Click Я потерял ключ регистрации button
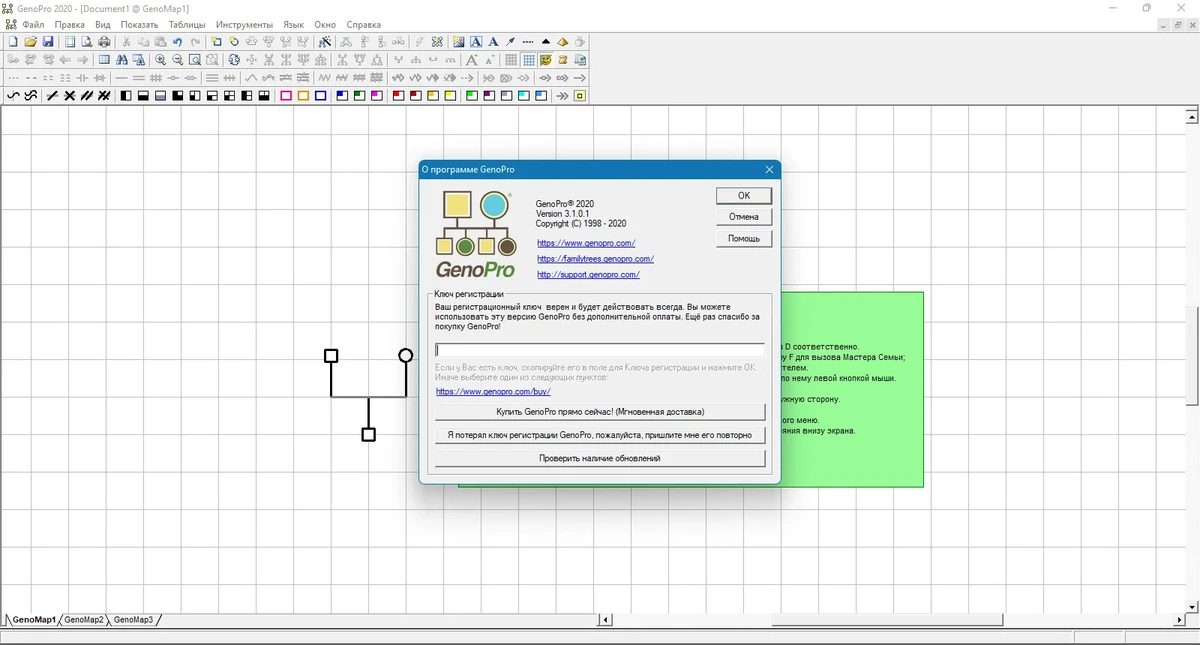Viewport: 1200px width, 645px height. (600, 435)
